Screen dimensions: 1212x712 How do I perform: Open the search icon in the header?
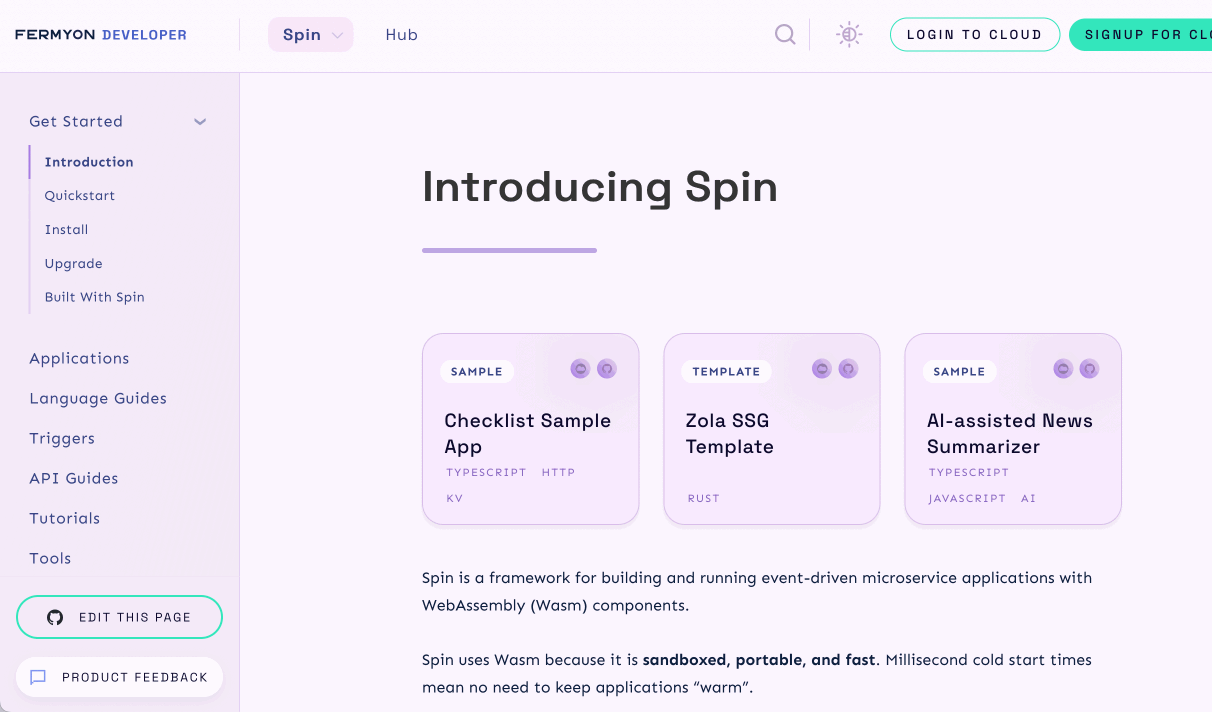[785, 34]
